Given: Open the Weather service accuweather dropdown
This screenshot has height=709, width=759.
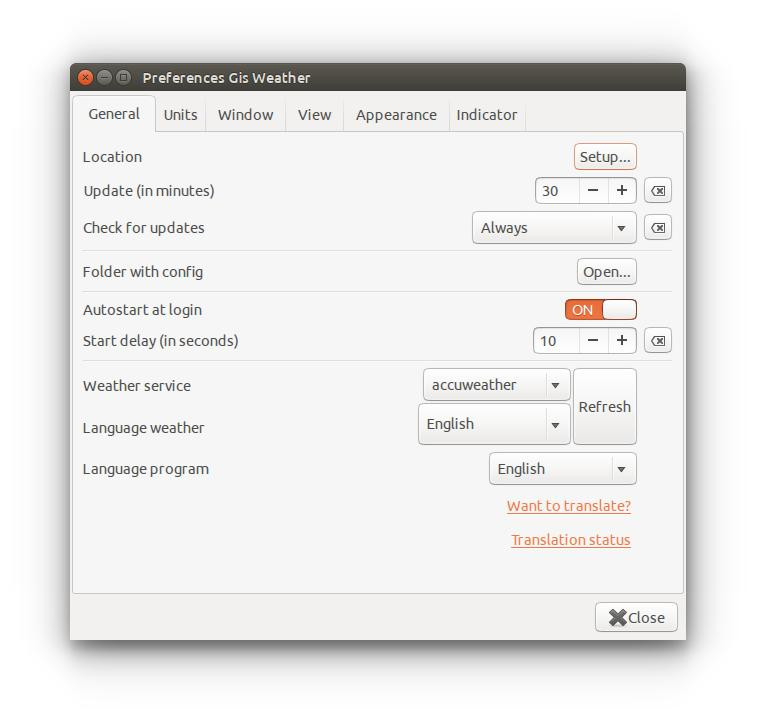Looking at the screenshot, I should 497,385.
